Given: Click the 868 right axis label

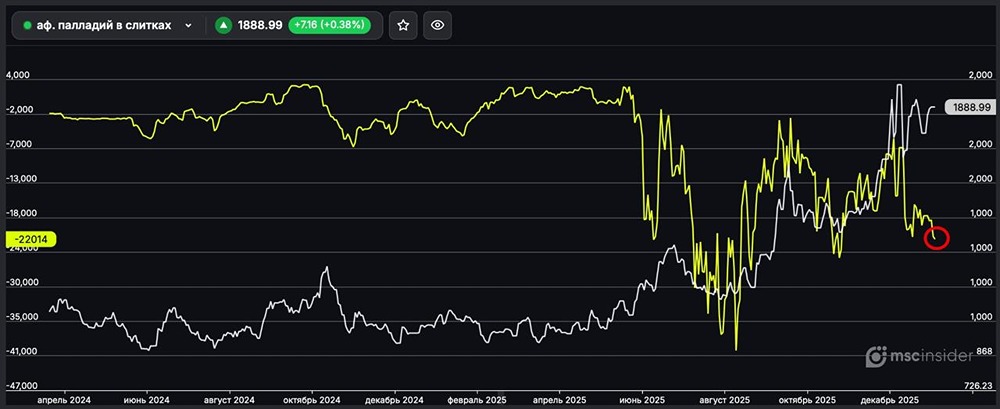Looking at the screenshot, I should point(985,352).
